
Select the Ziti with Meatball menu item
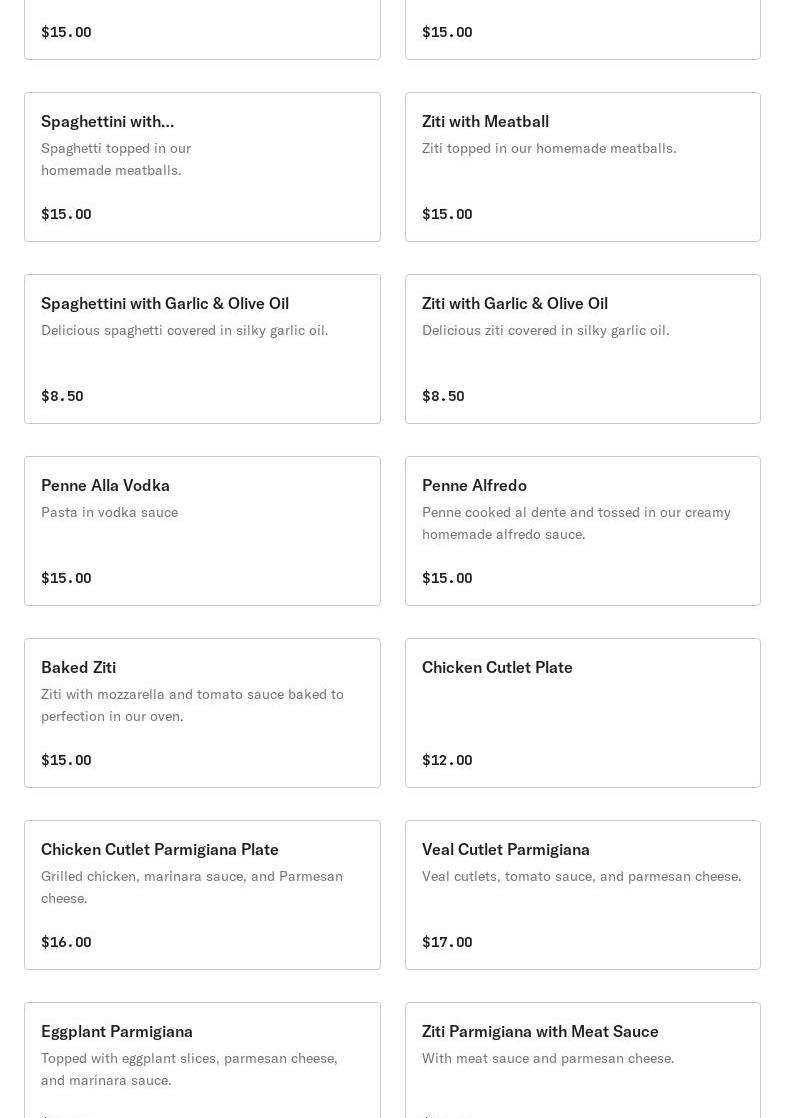coord(582,167)
